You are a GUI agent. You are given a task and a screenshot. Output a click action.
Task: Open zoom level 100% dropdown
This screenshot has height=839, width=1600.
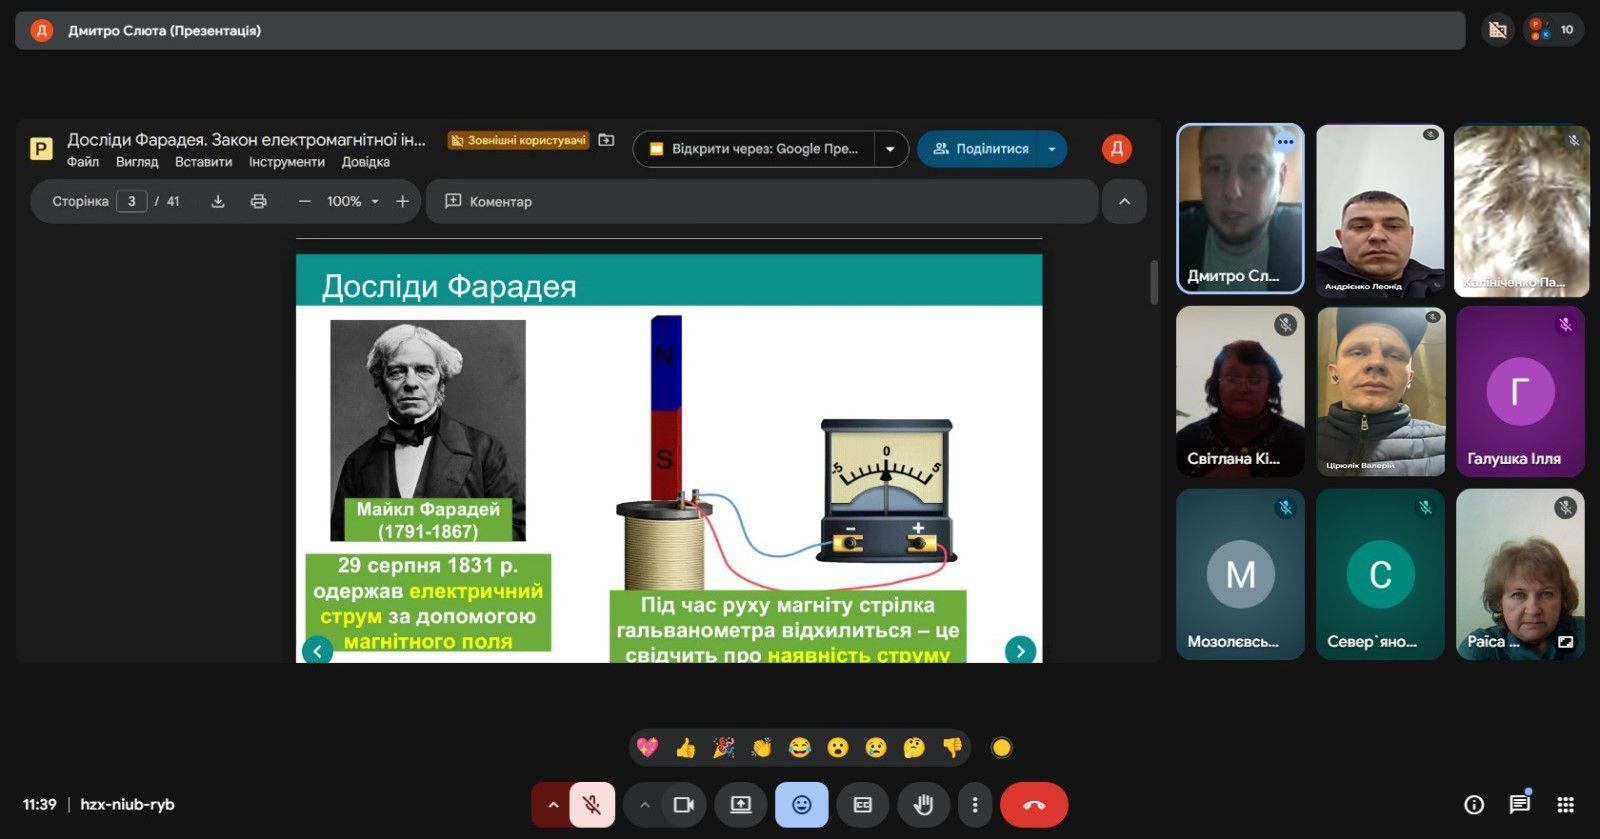pos(352,201)
